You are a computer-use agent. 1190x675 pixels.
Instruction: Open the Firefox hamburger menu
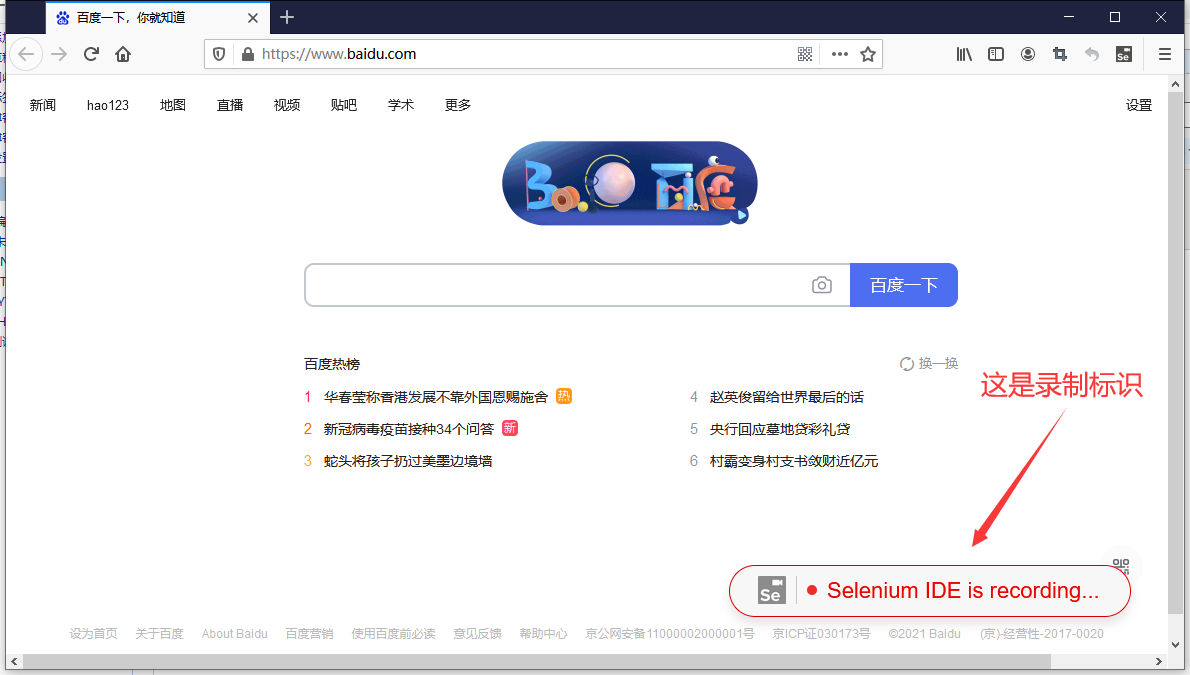click(x=1165, y=54)
